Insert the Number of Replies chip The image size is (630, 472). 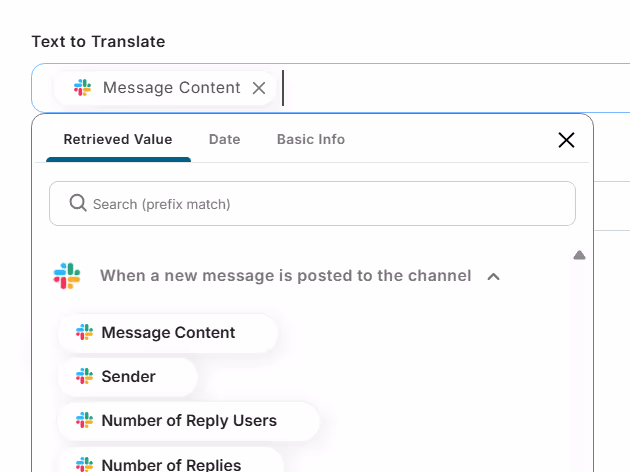click(x=171, y=462)
